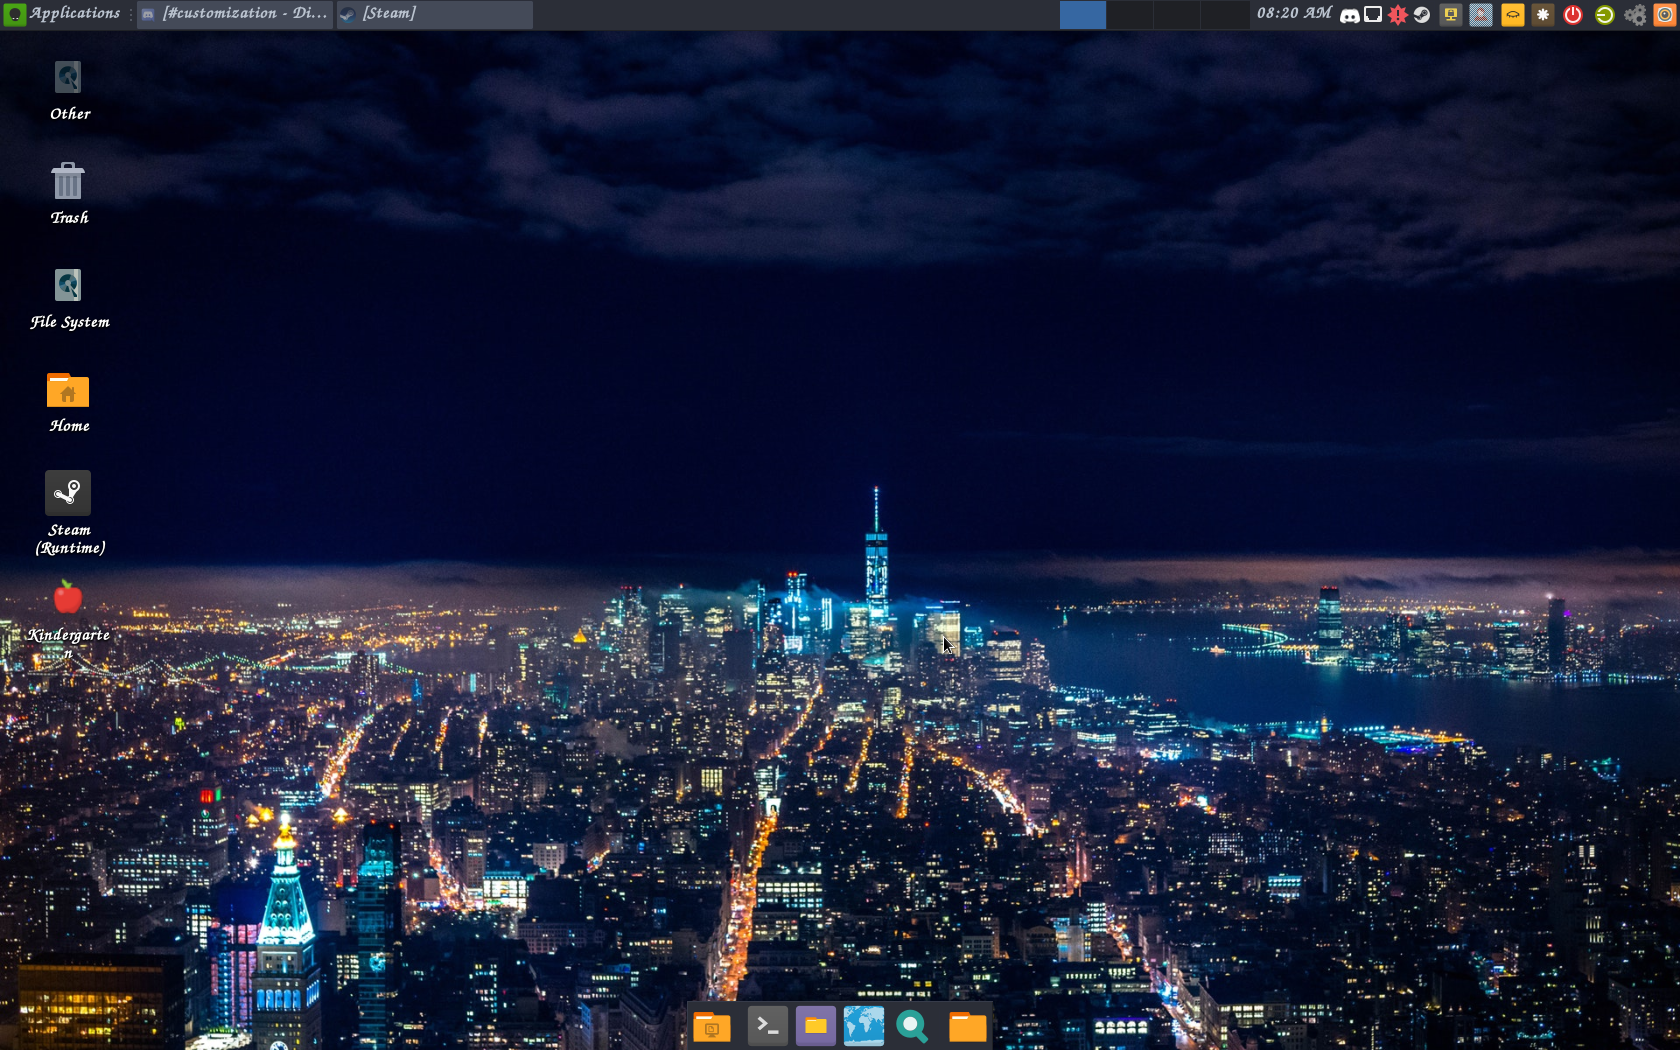
Task: Click the red alert notification tray icon
Action: tap(1398, 15)
